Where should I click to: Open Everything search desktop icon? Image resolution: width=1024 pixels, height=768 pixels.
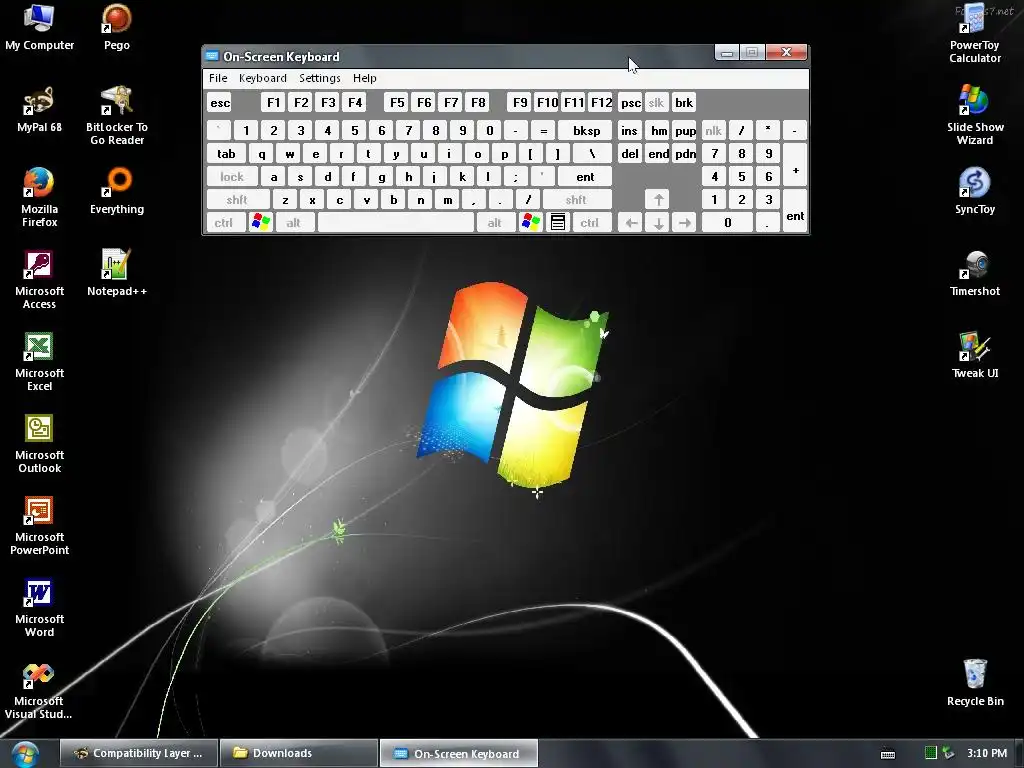[x=117, y=191]
